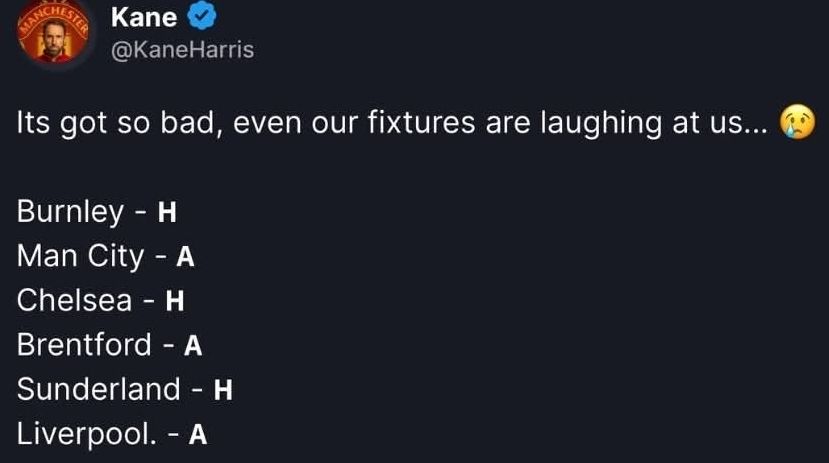
Task: Select the Brentford fixture name
Action: point(84,345)
